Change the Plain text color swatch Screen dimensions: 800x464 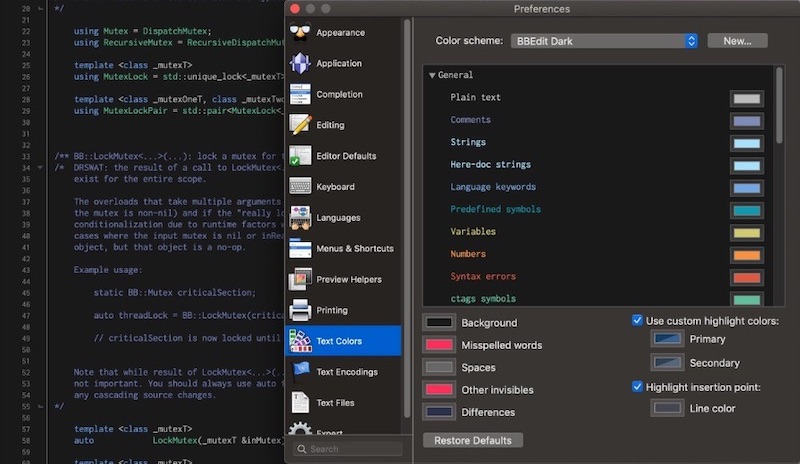point(746,99)
